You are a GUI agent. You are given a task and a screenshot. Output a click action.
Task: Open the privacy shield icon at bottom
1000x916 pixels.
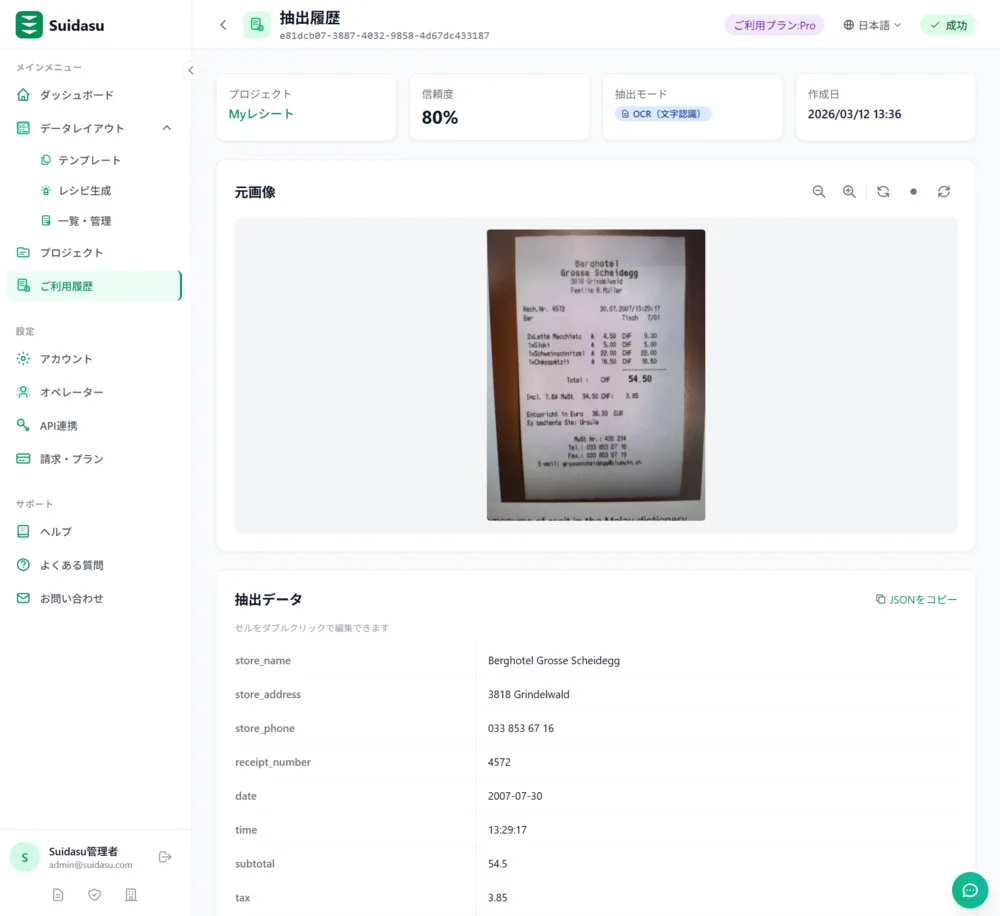(x=94, y=895)
